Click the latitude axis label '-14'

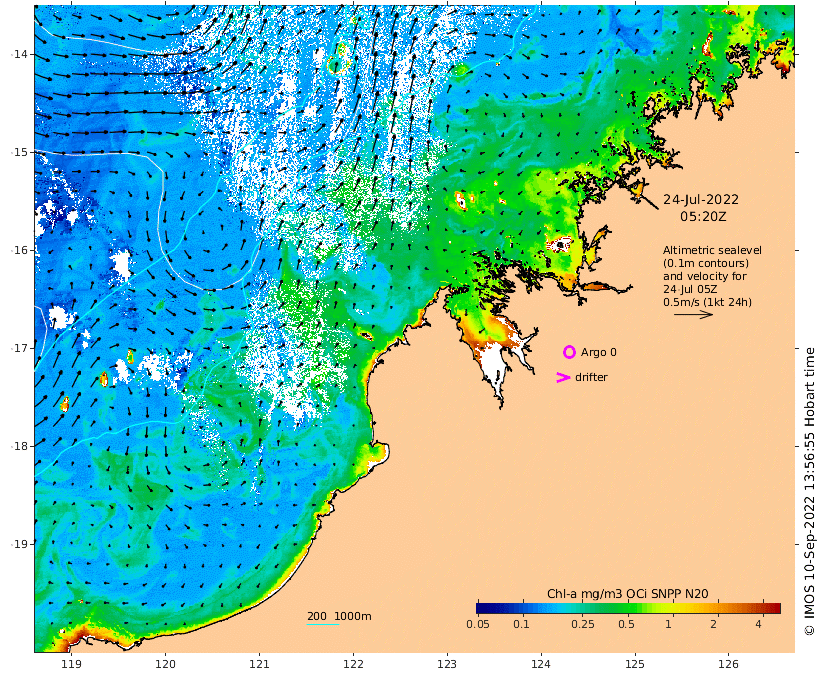pyautogui.click(x=20, y=54)
